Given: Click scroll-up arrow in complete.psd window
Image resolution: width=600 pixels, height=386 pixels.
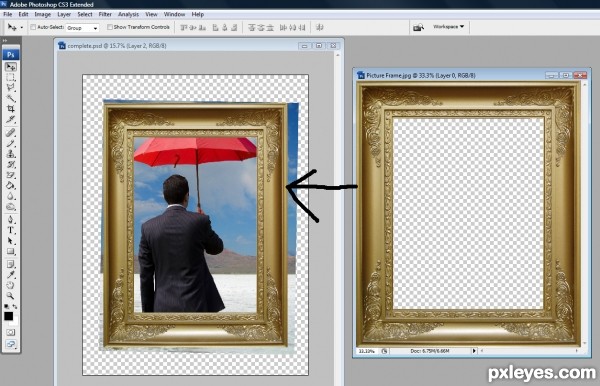Looking at the screenshot, I should click(338, 55).
